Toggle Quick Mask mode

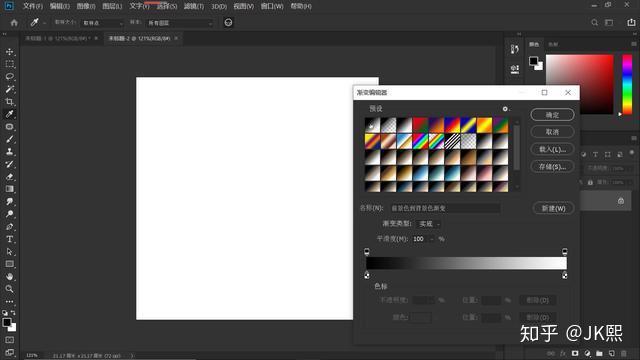(x=9, y=340)
